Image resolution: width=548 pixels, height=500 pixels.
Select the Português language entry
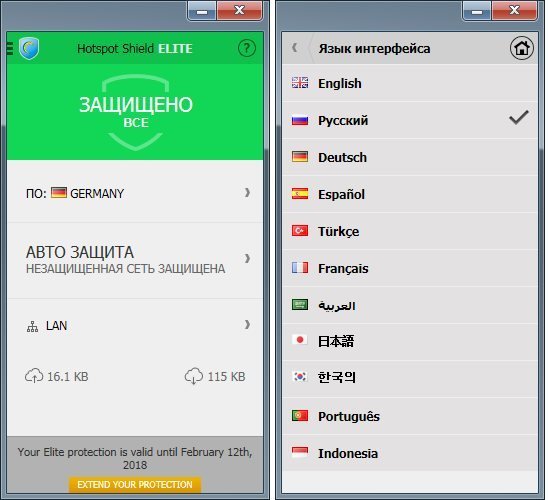click(410, 416)
